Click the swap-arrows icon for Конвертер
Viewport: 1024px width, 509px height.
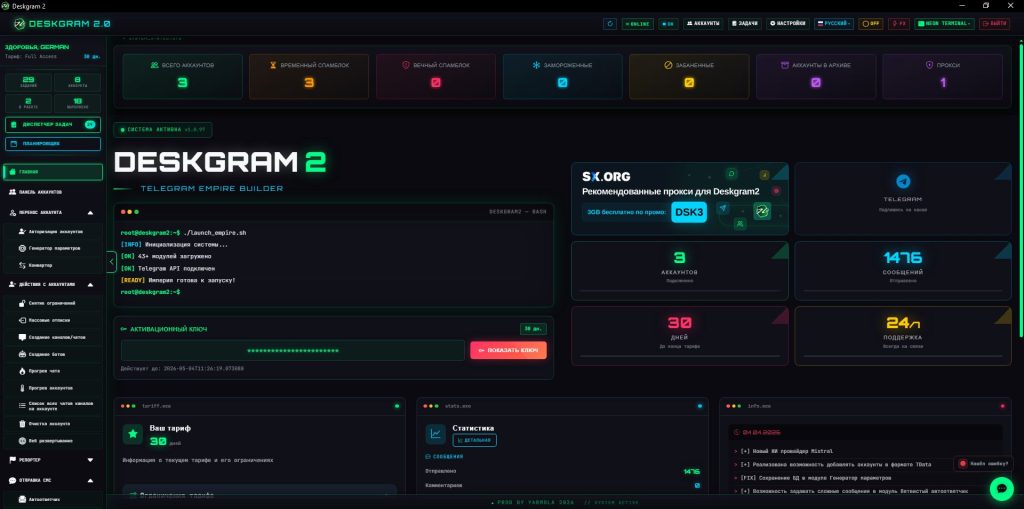pyautogui.click(x=23, y=265)
